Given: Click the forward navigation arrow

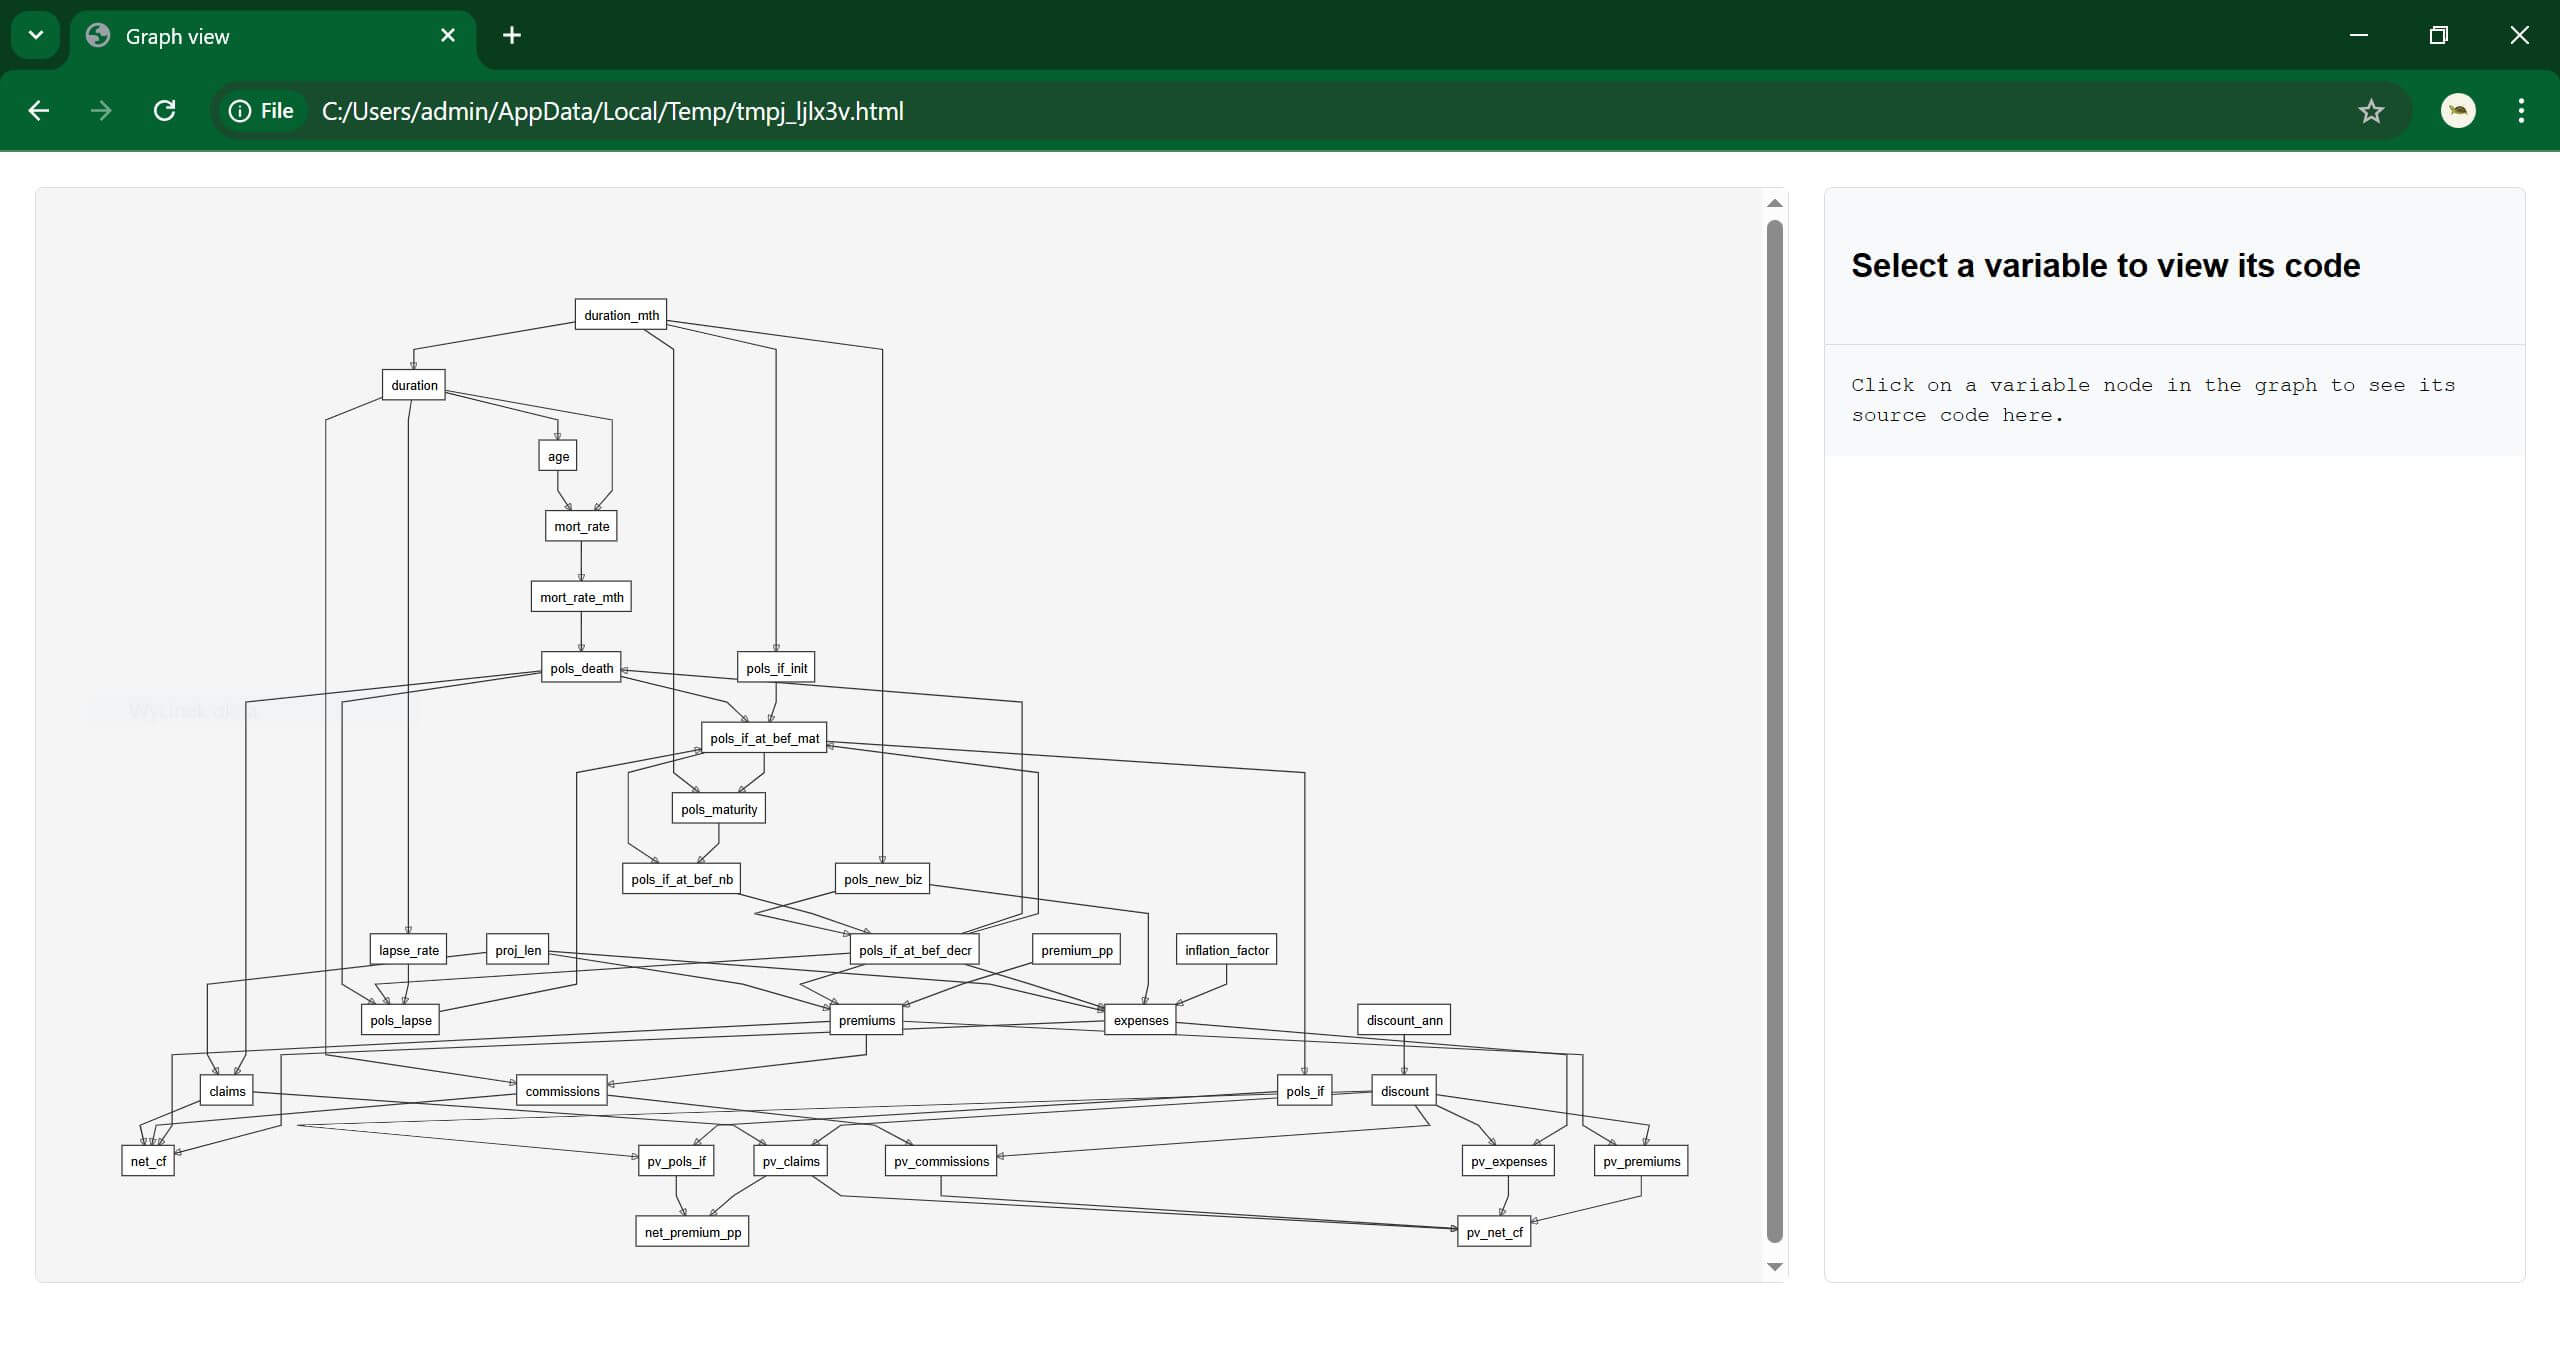Looking at the screenshot, I should point(101,111).
